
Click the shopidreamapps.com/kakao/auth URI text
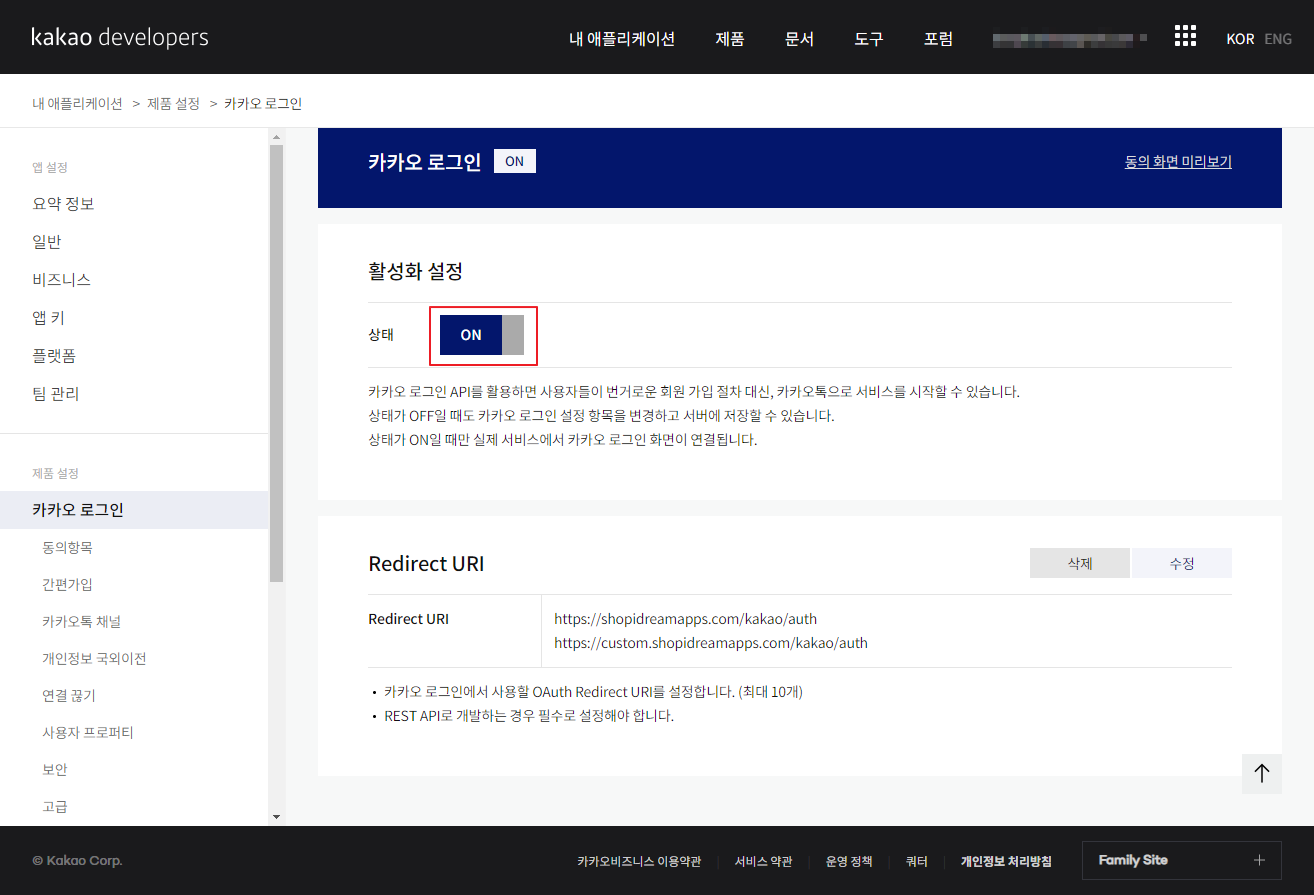(686, 619)
